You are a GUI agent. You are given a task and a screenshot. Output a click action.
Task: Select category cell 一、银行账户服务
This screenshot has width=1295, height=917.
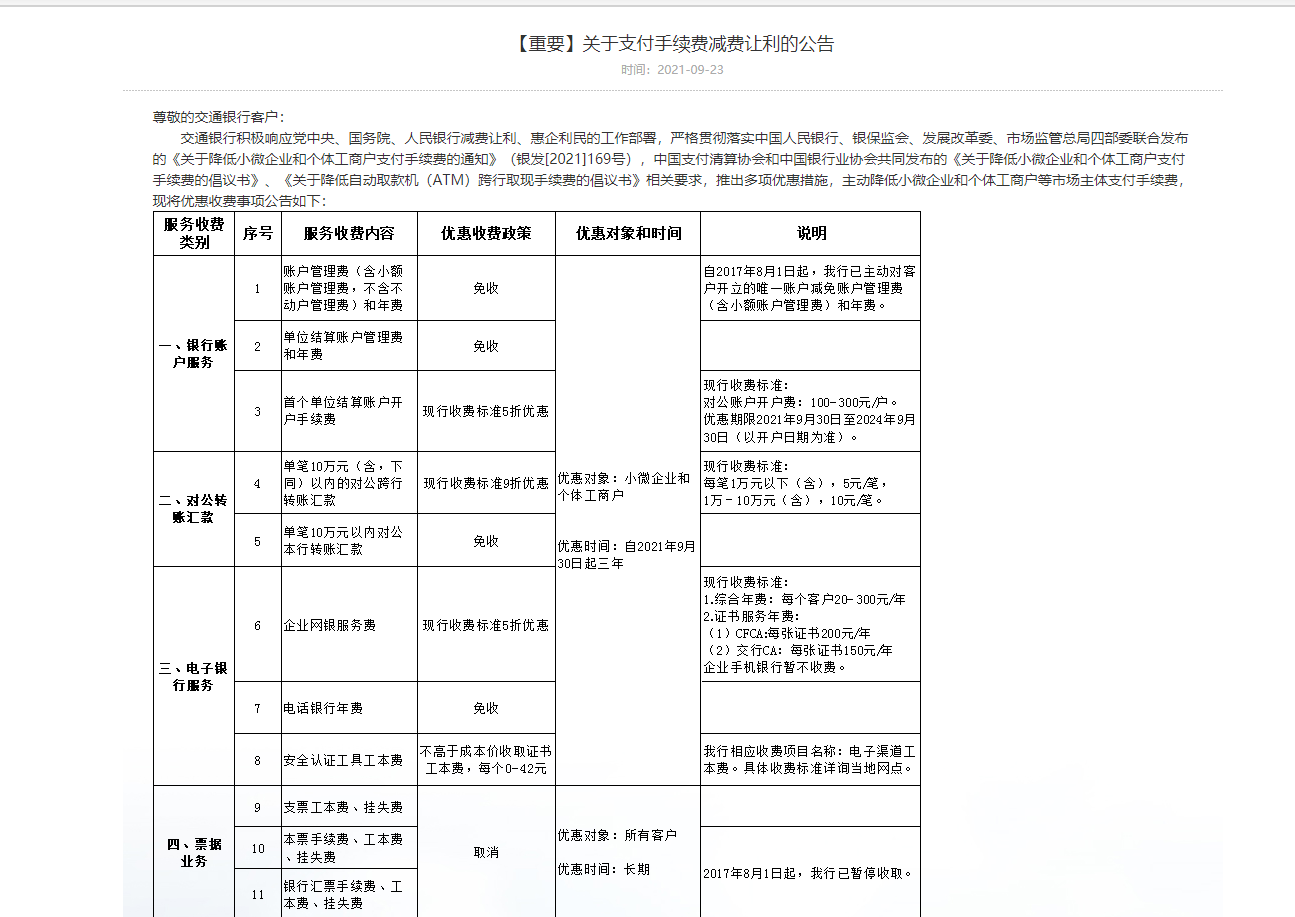pyautogui.click(x=194, y=353)
